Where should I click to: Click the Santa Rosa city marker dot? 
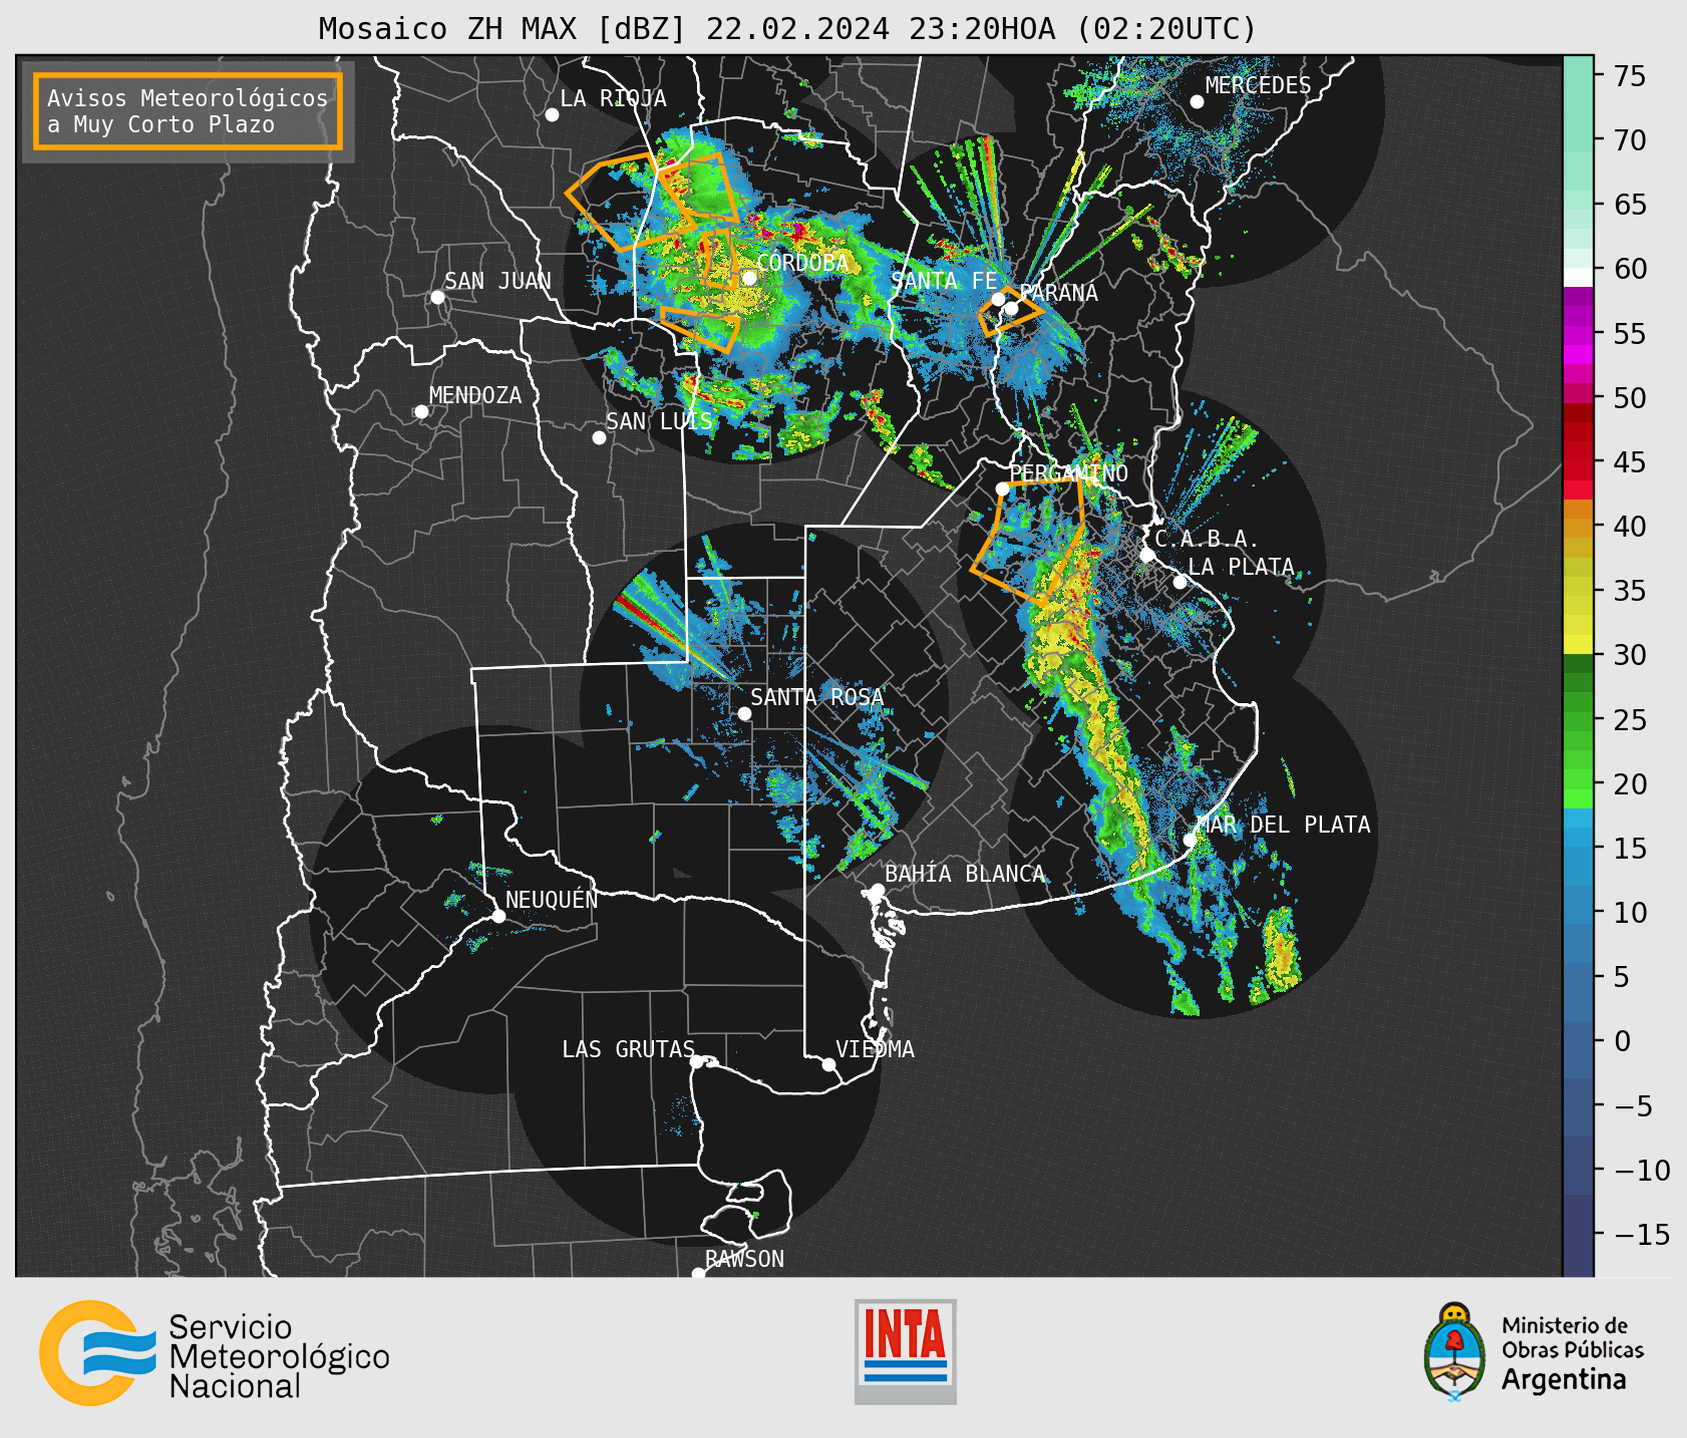tap(744, 713)
